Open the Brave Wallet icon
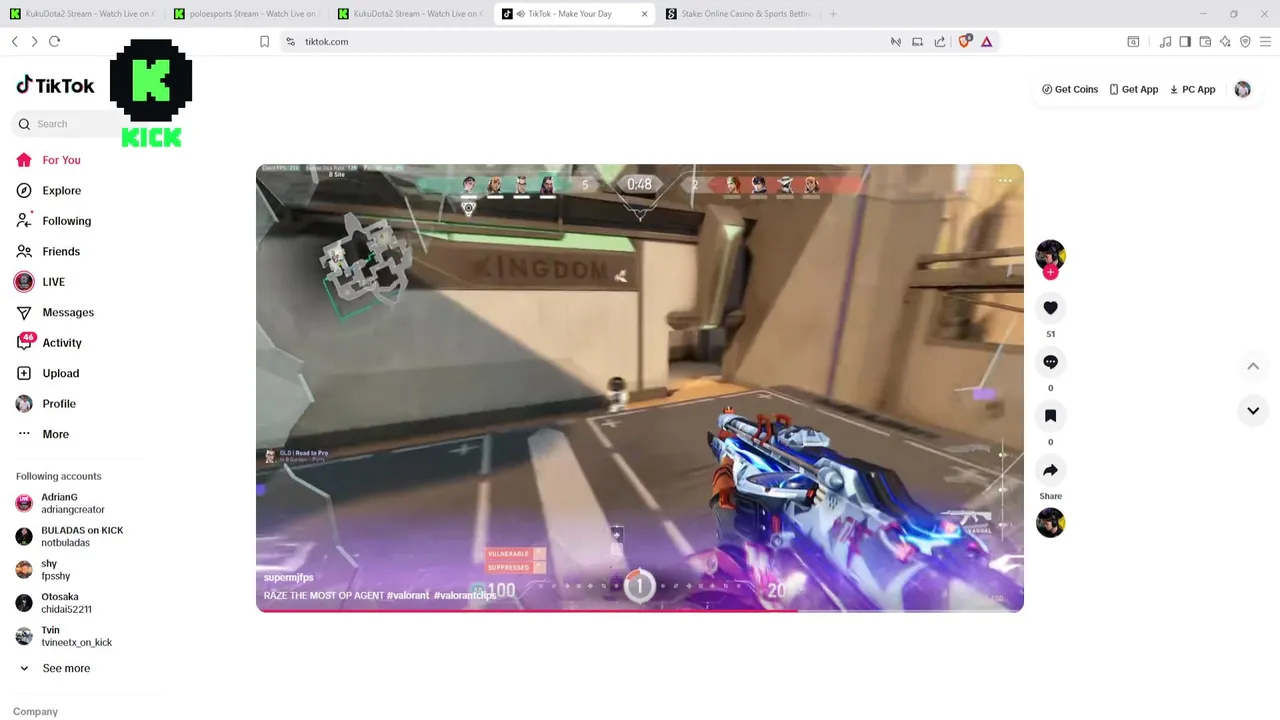This screenshot has width=1280, height=720. (x=1205, y=41)
